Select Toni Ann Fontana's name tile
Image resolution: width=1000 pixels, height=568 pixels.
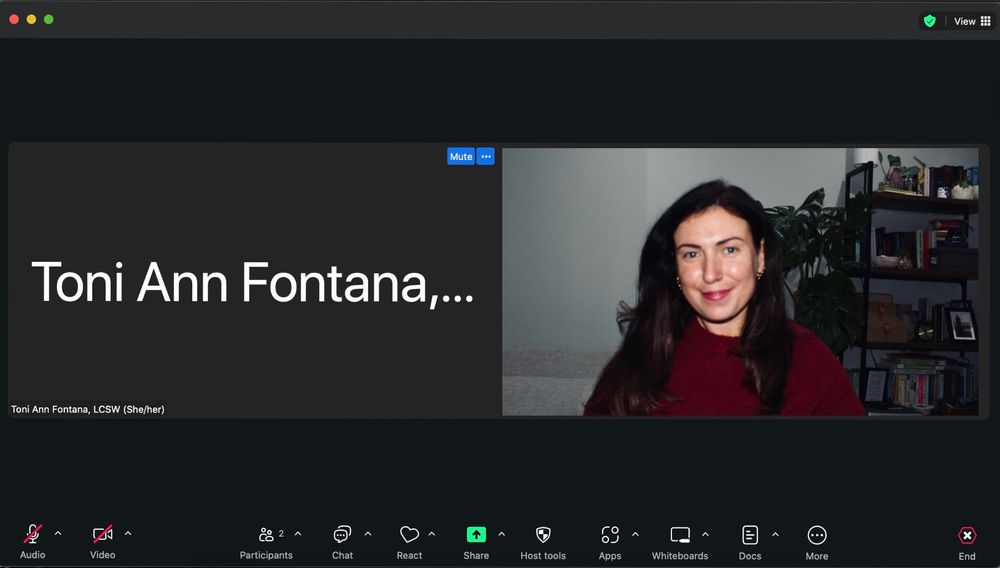click(x=253, y=280)
